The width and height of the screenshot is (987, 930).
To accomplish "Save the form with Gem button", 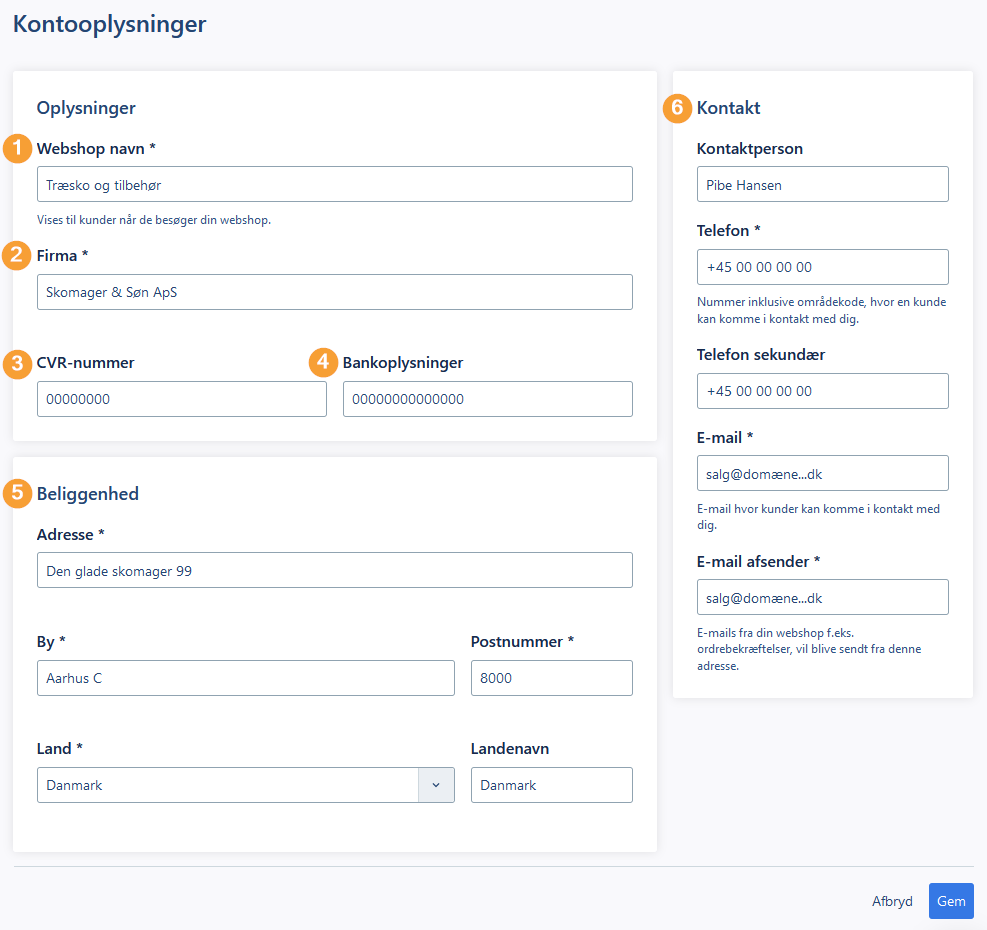I will [951, 901].
